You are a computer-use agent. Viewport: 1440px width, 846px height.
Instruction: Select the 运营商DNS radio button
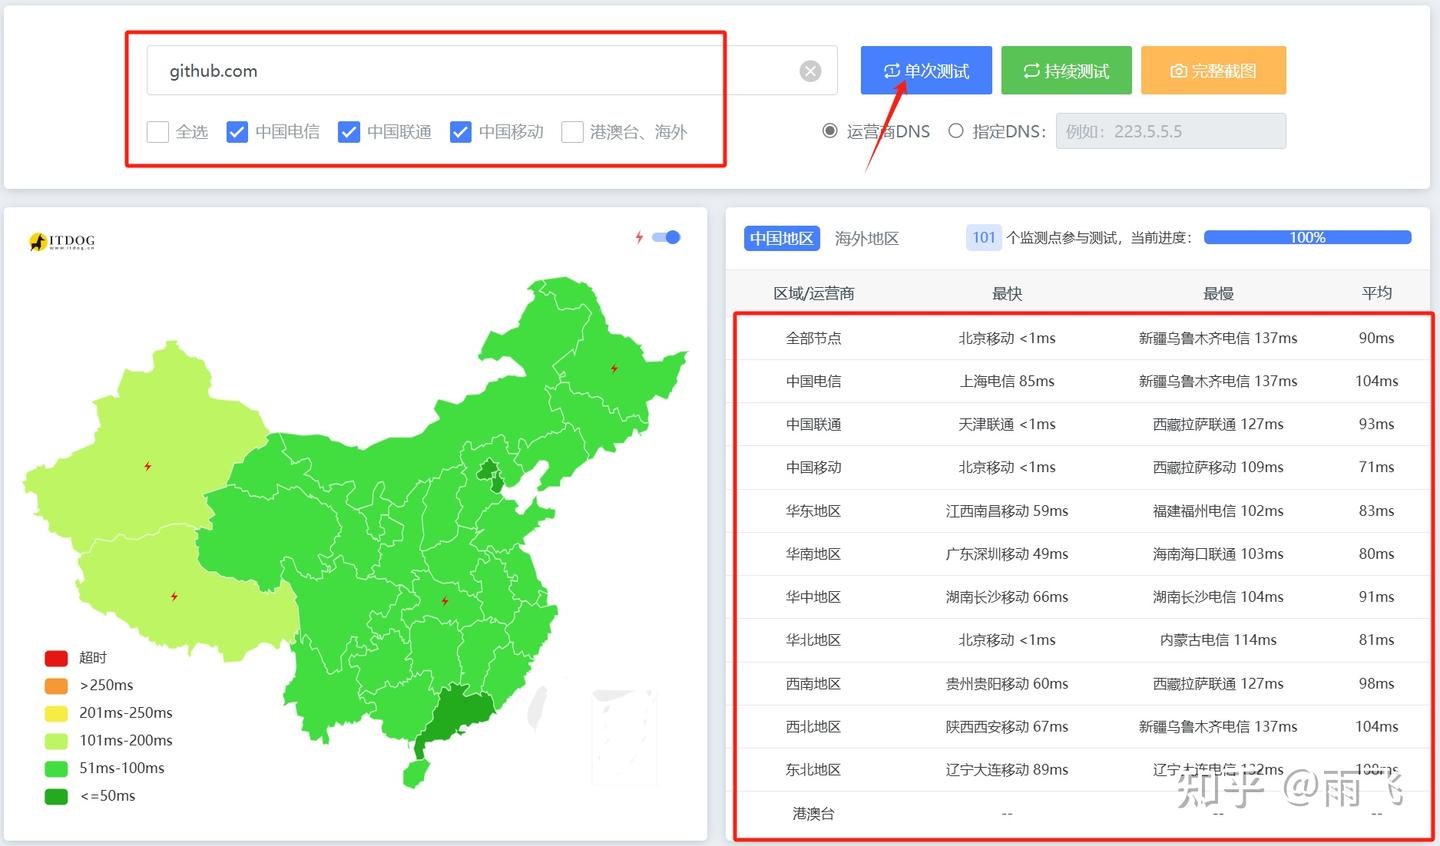click(830, 131)
